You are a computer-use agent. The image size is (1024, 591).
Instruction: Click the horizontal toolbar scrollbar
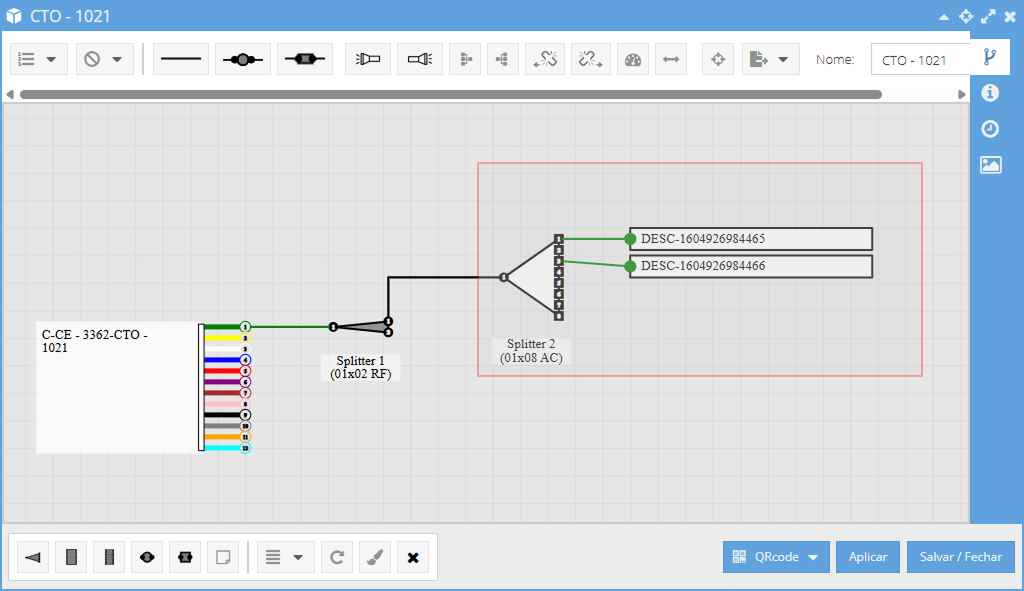(451, 95)
